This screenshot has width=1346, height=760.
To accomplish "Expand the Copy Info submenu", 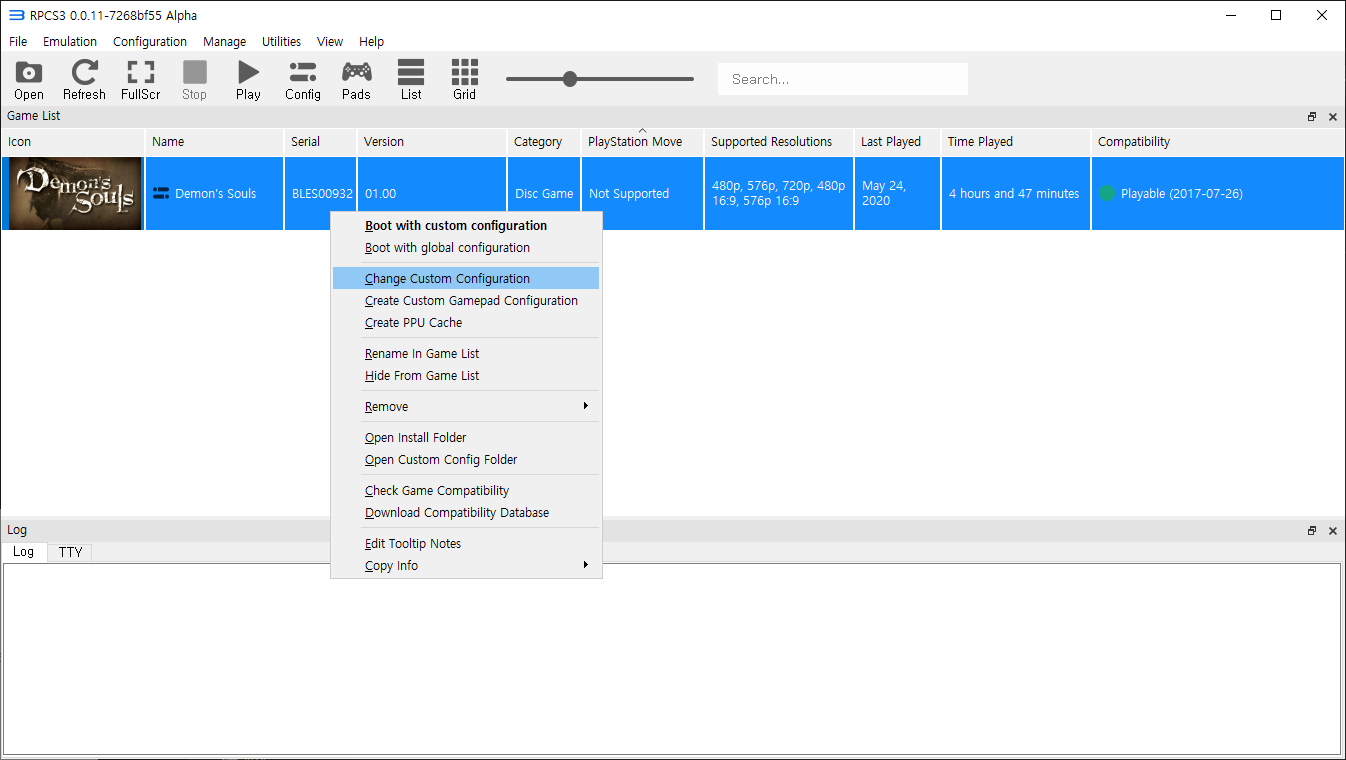I will coord(466,566).
